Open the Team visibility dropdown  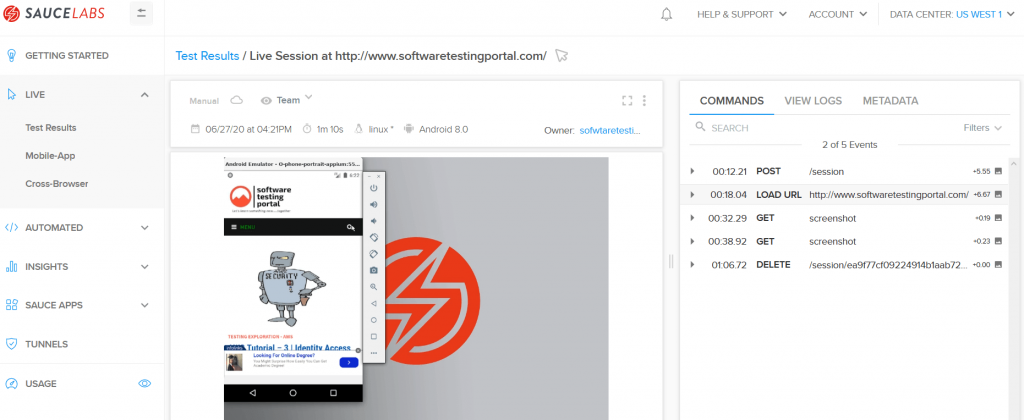coord(287,100)
